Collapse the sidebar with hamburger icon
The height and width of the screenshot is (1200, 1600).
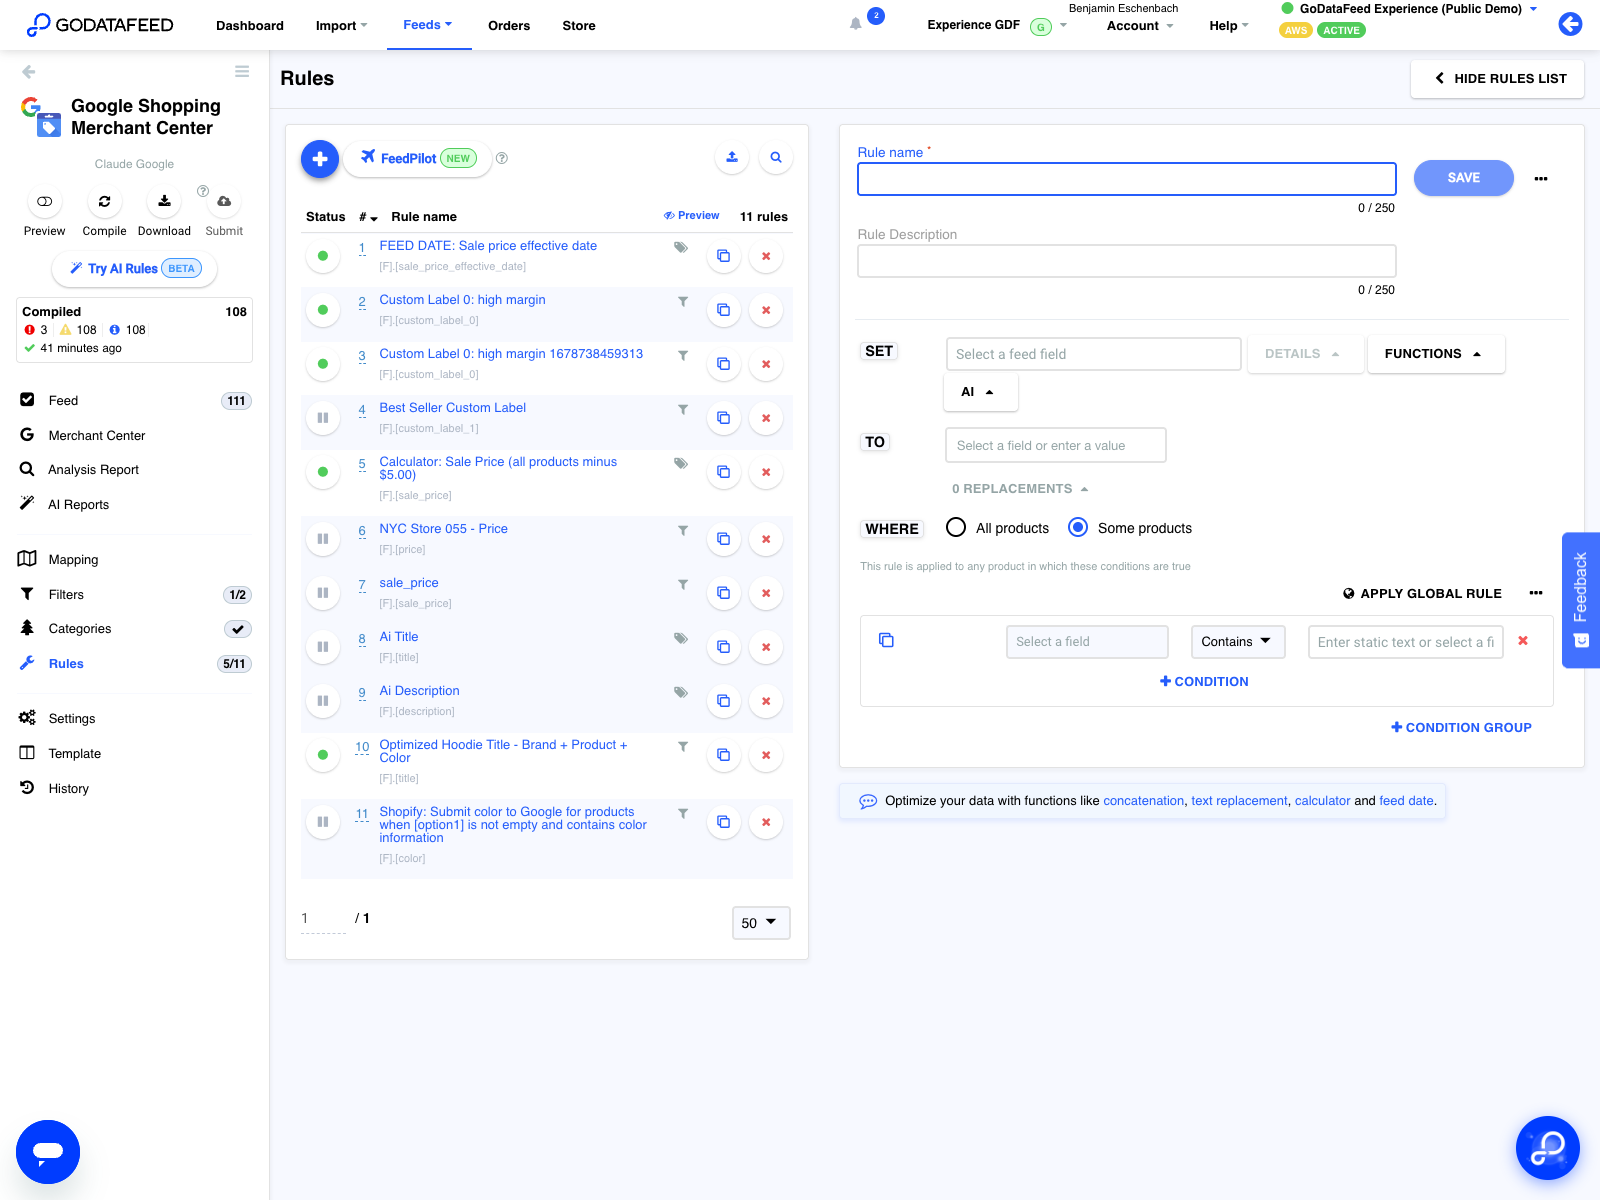[242, 71]
